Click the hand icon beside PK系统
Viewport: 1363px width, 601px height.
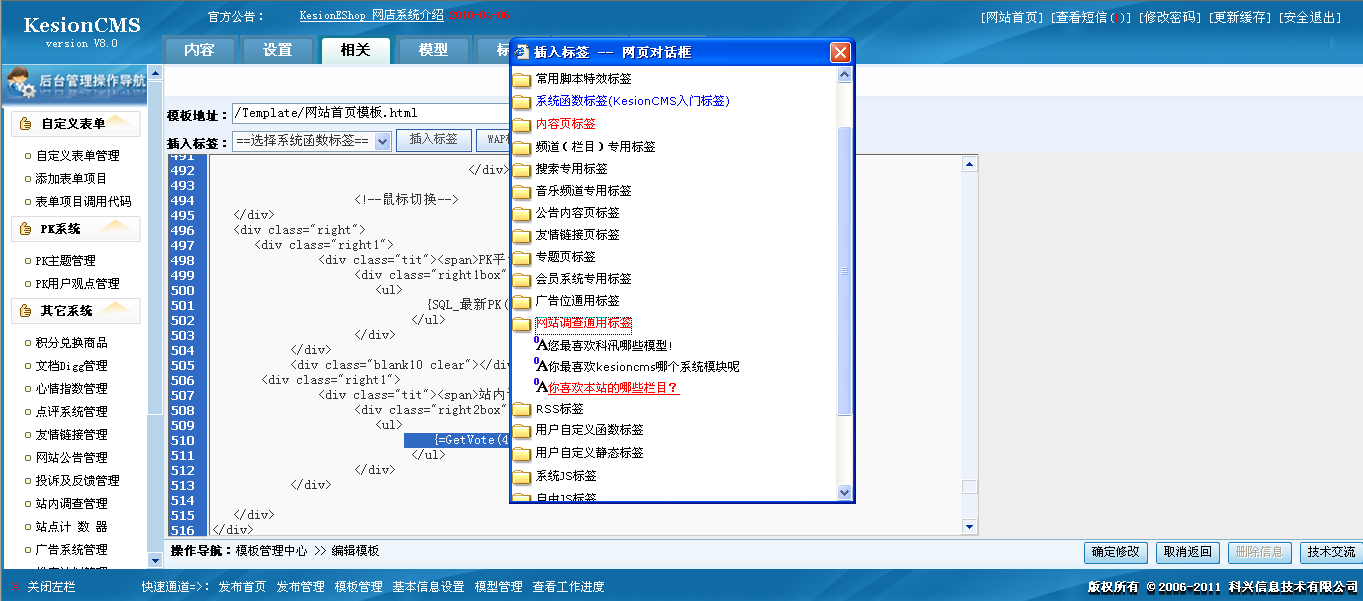26,229
